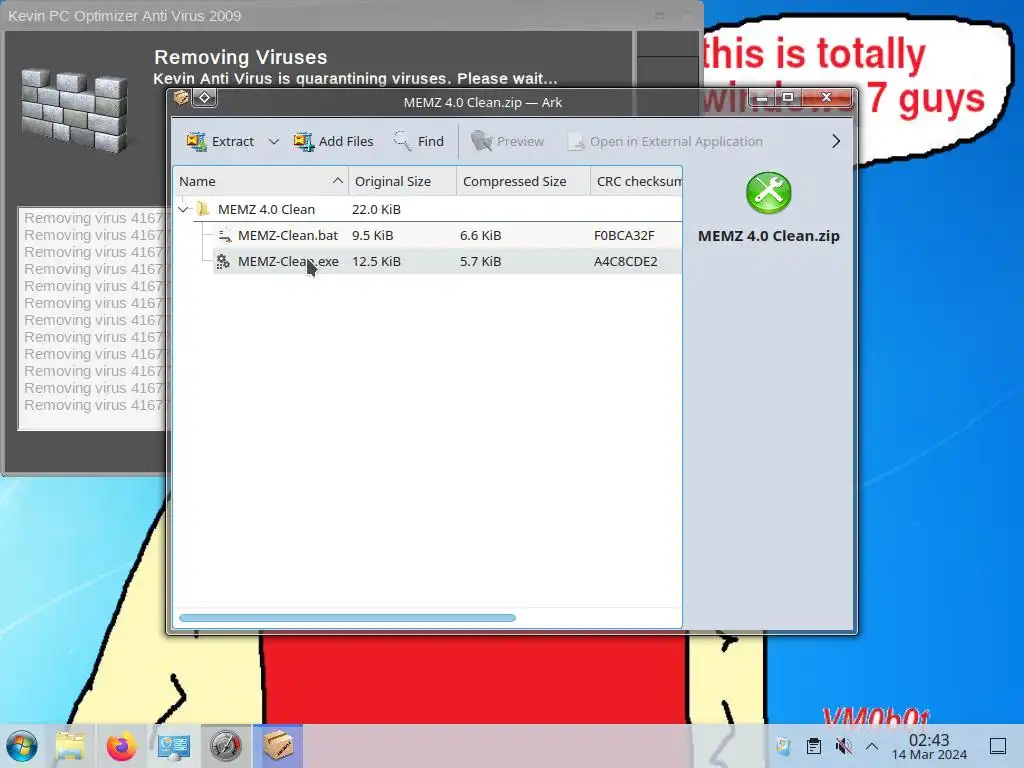
Task: Click the Ark package taskbar icon
Action: [x=278, y=746]
